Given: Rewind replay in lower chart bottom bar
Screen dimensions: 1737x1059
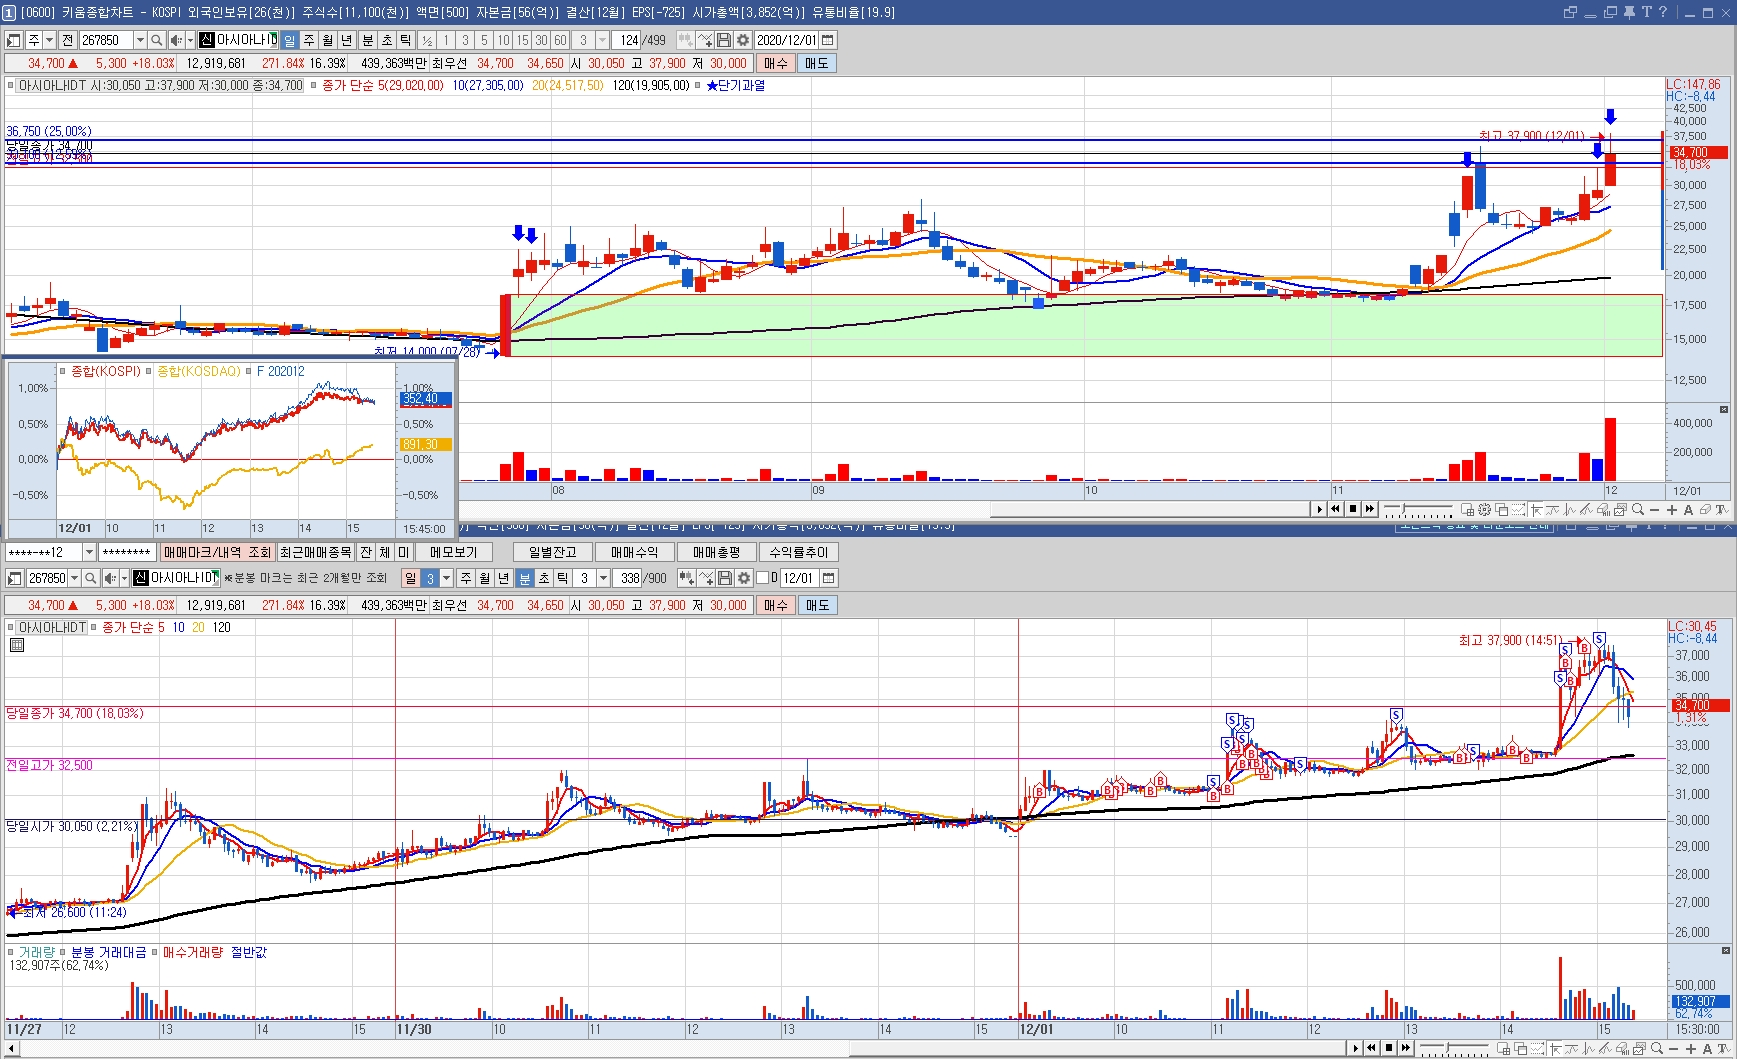Looking at the screenshot, I should click(1371, 1048).
